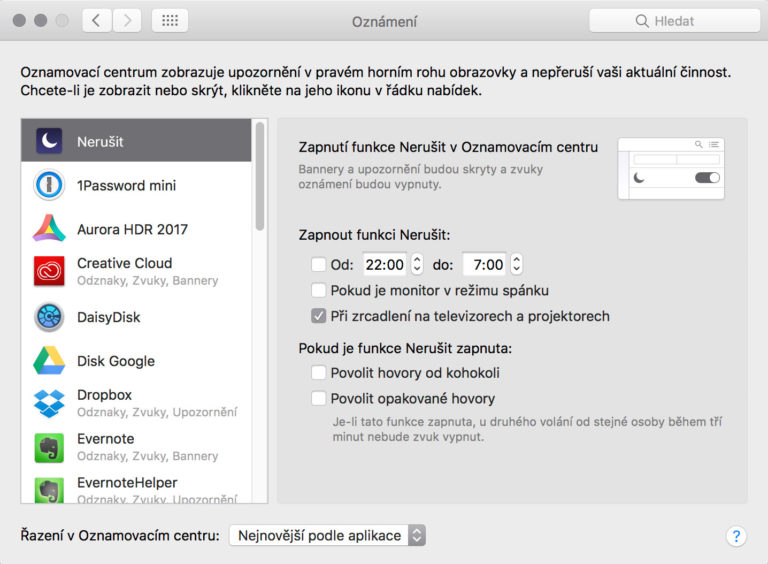Check 'Pokud je monitor v režimu spánku'
Screen dimensions: 768x564
[x=318, y=291]
